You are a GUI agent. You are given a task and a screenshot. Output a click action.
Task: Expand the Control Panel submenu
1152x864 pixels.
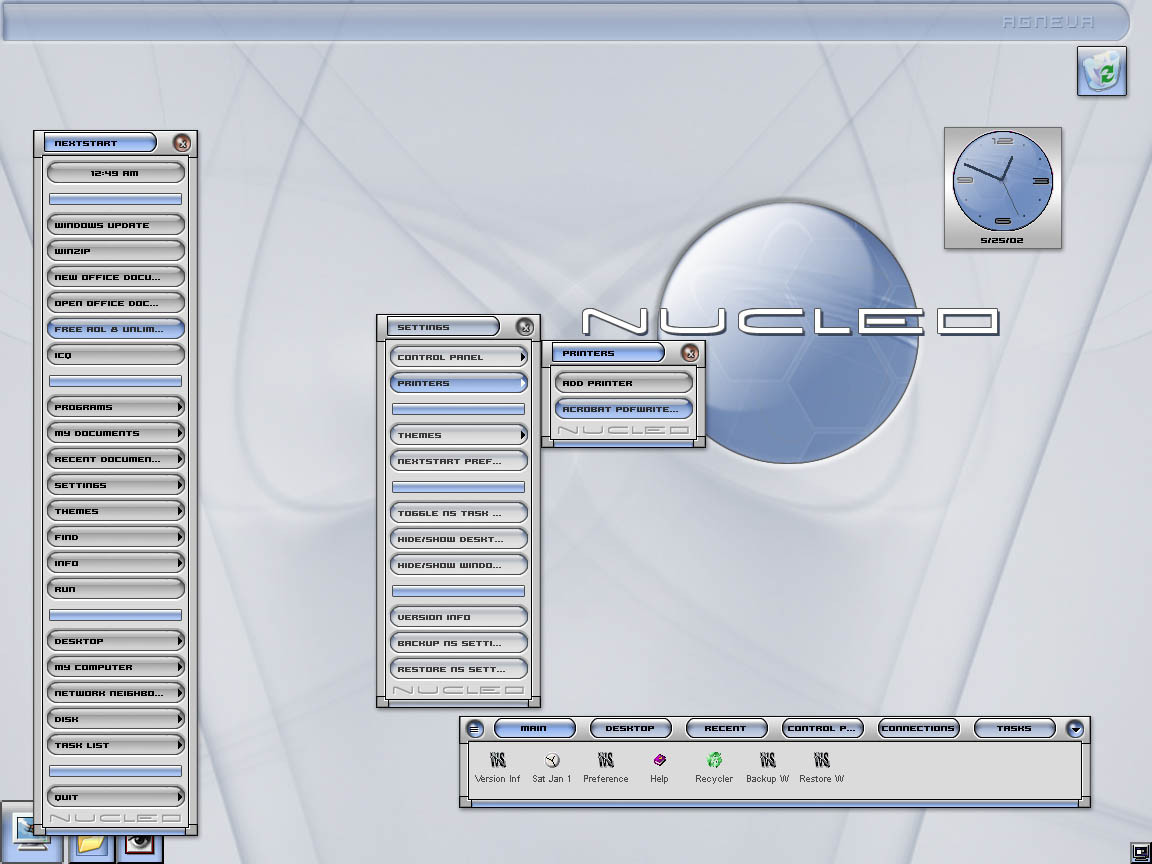pyautogui.click(x=458, y=357)
